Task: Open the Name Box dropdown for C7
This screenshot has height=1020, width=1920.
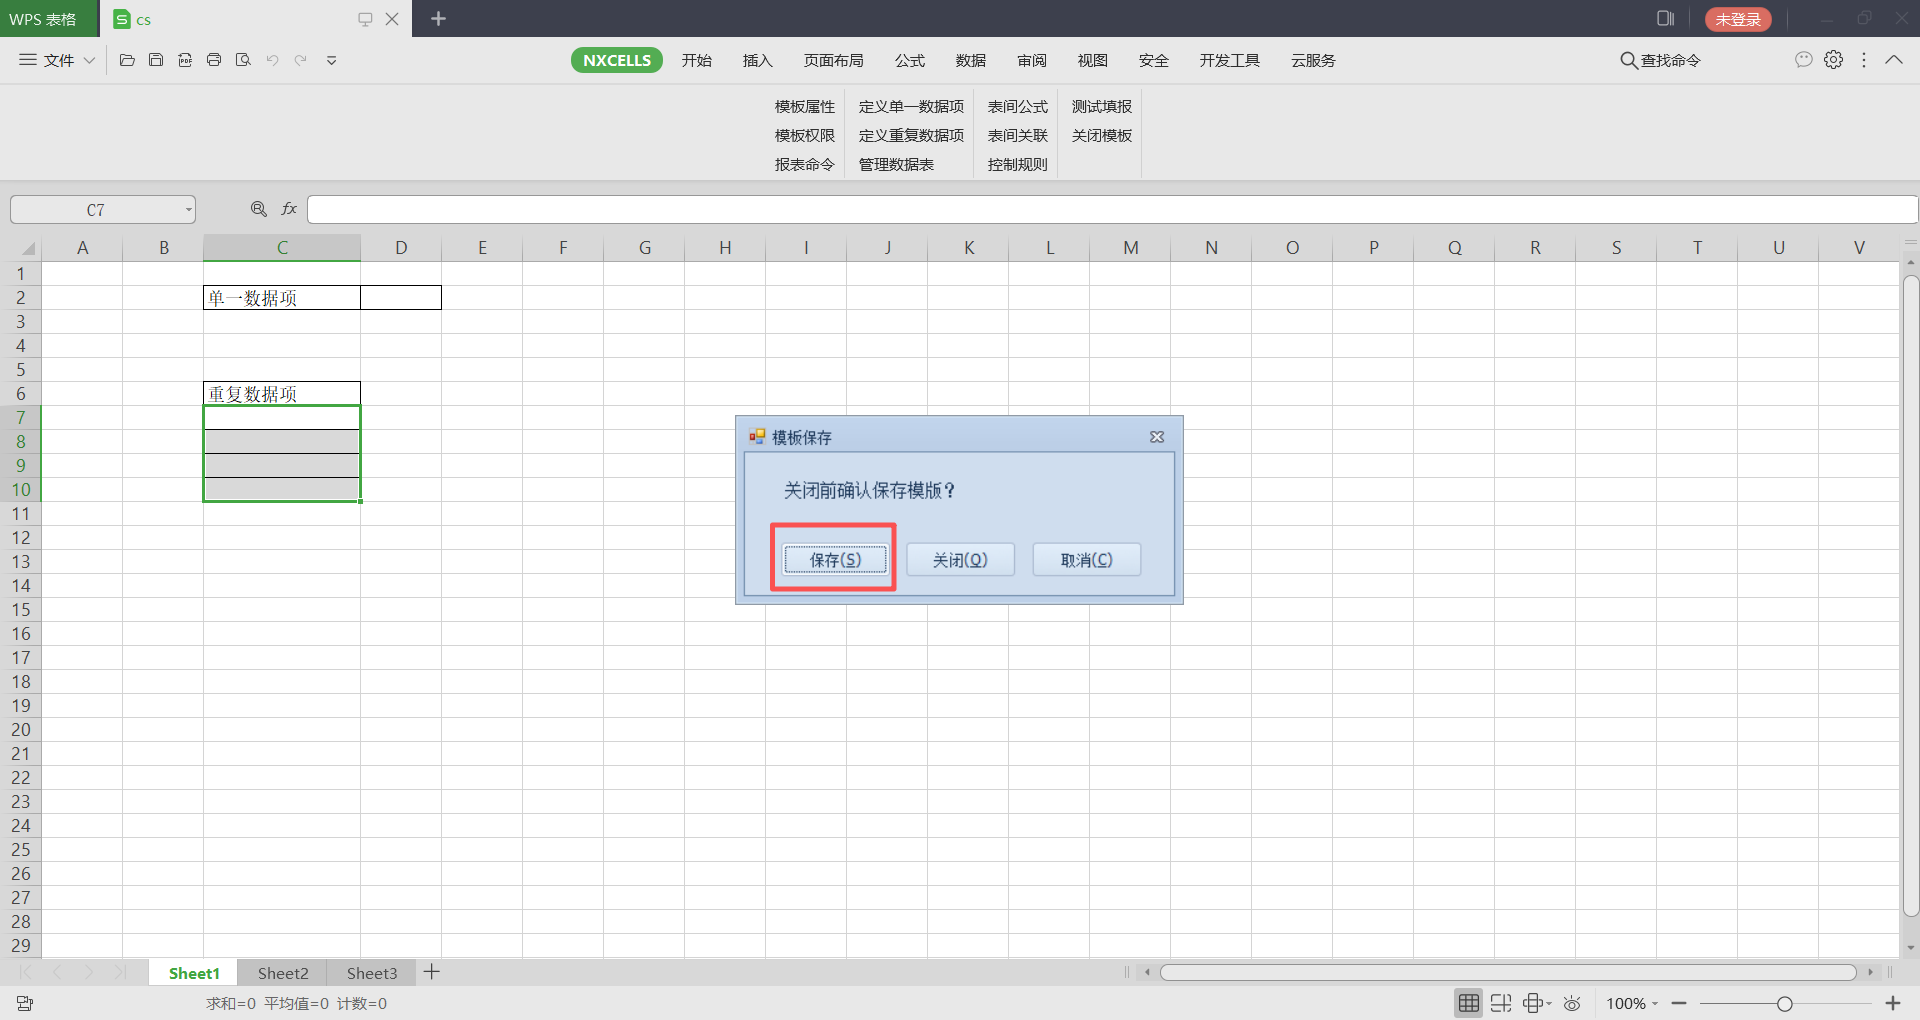Action: pyautogui.click(x=188, y=210)
